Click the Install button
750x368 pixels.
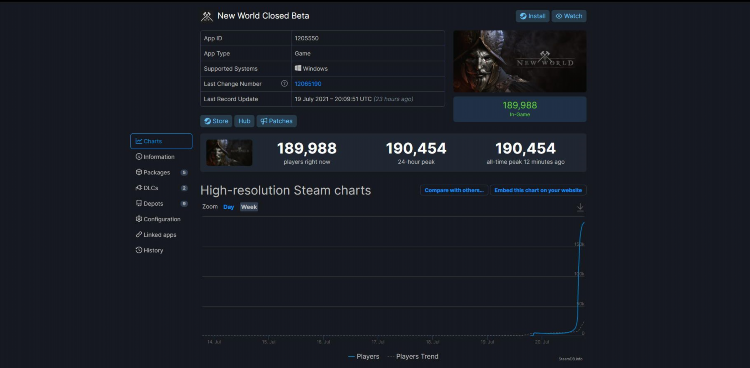point(532,16)
